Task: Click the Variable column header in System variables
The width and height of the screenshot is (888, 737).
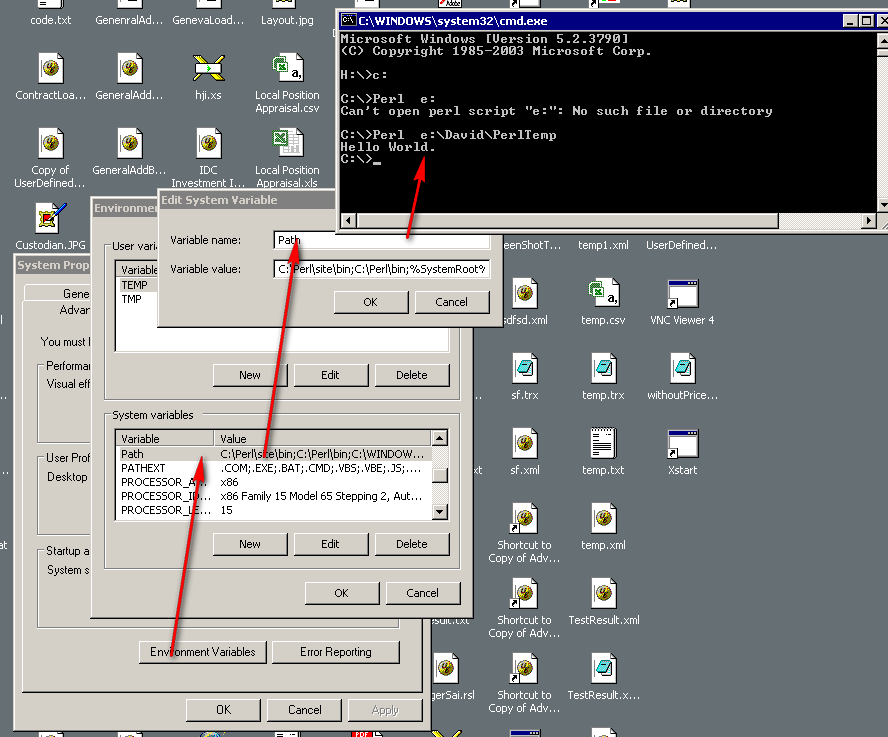Action: tap(165, 438)
